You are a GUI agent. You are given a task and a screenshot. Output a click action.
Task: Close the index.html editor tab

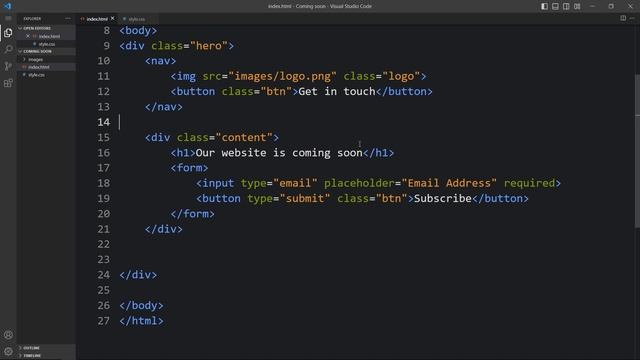coord(113,18)
